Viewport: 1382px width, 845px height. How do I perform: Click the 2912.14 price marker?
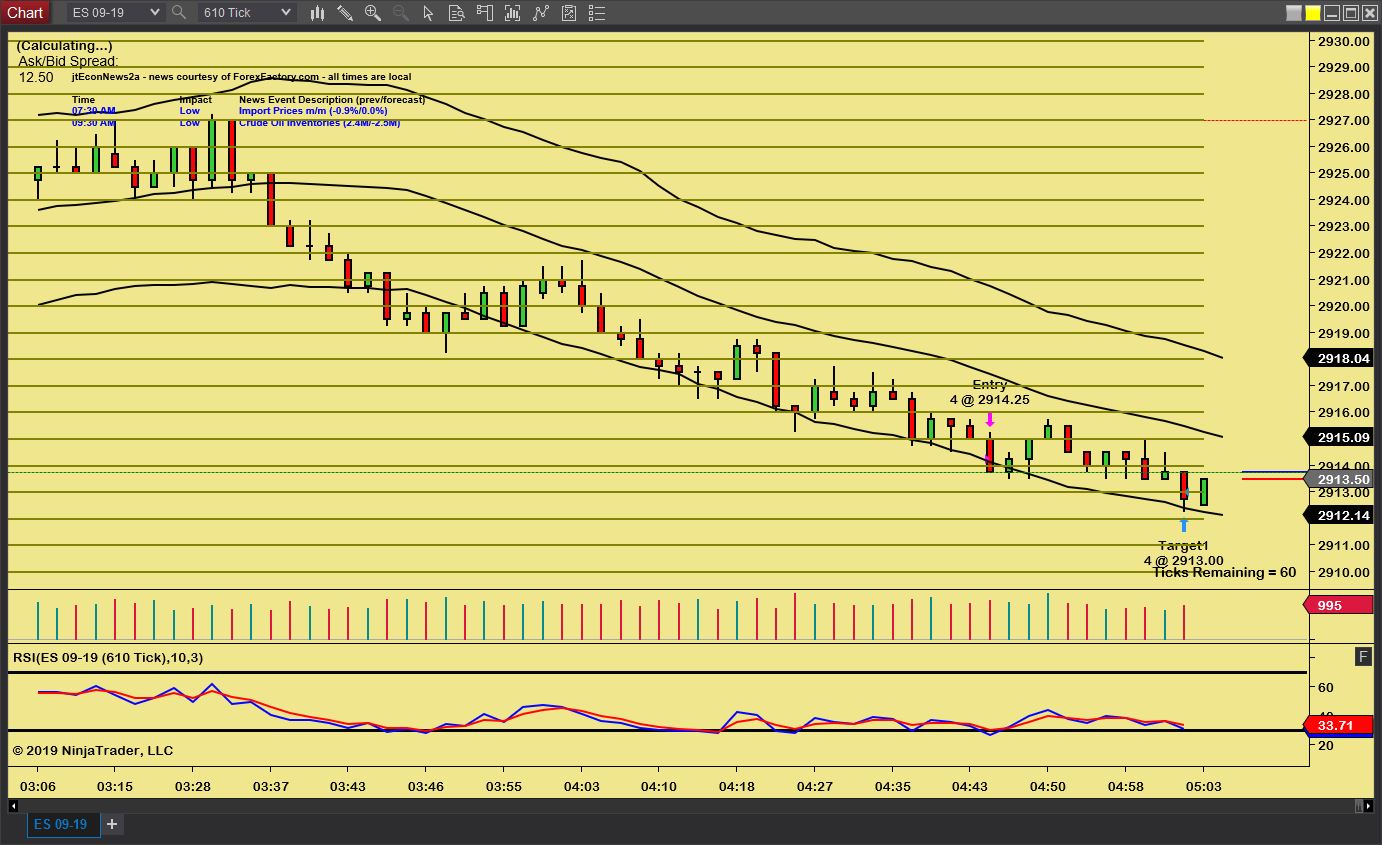tap(1340, 515)
